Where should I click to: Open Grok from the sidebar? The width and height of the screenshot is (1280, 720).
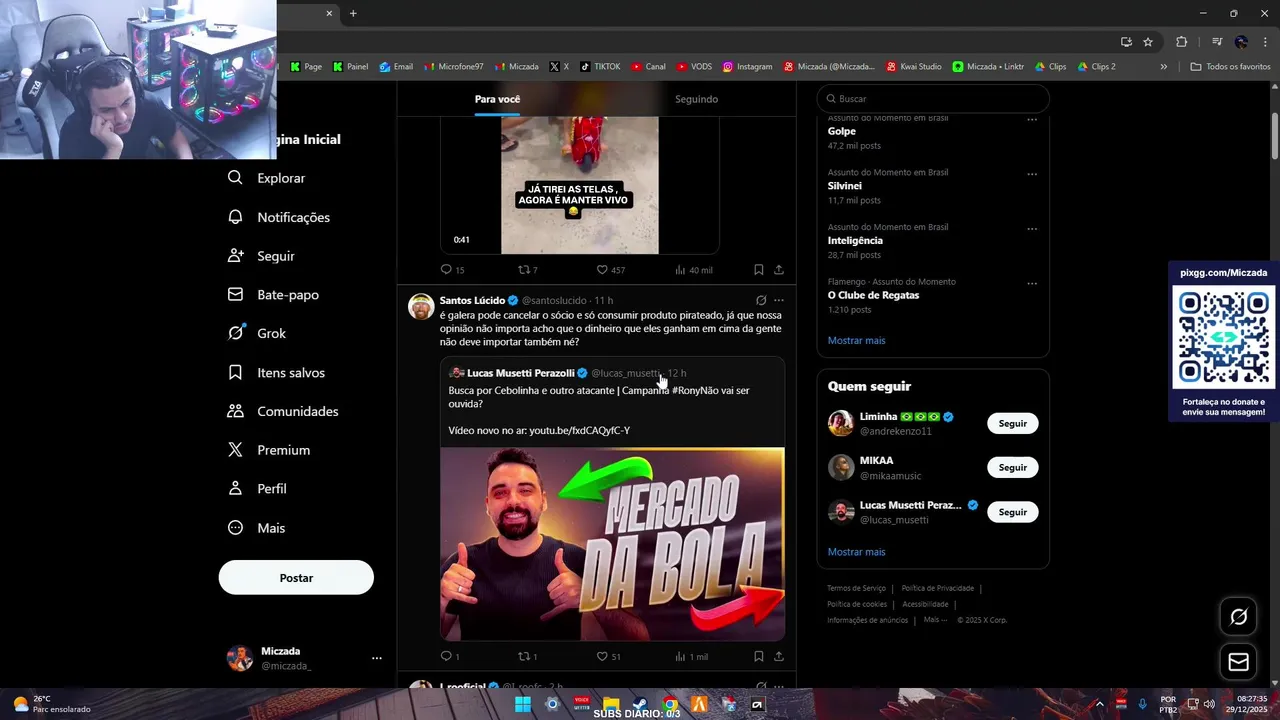(x=257, y=333)
